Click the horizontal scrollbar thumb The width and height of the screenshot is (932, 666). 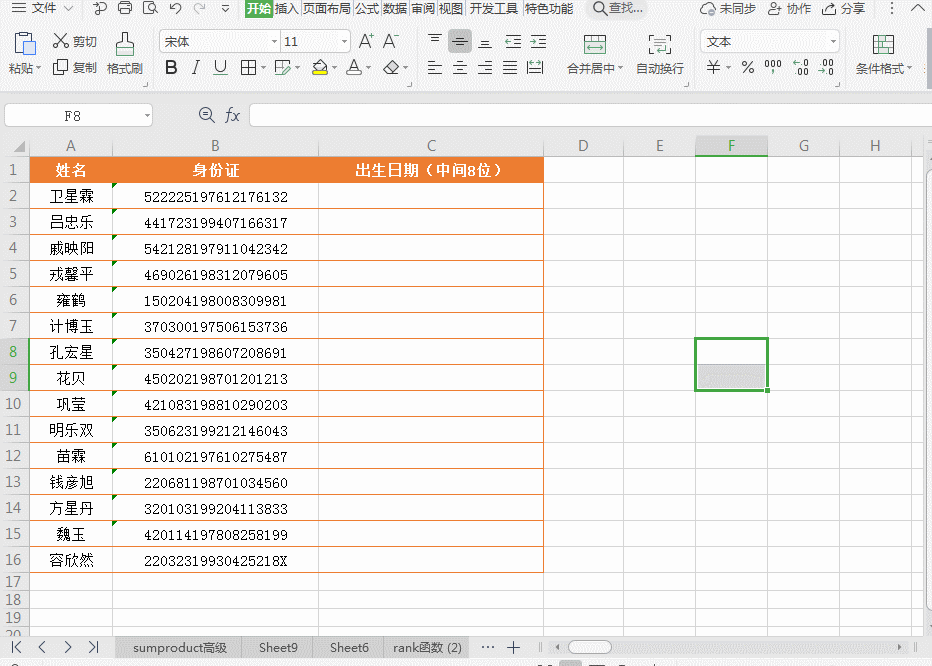tap(590, 647)
